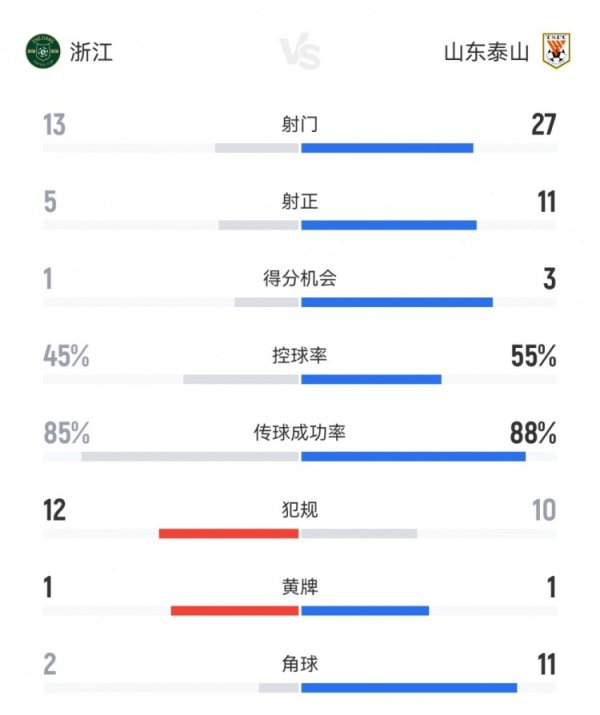Select the 角球 corners label
600x715 pixels.
(300, 663)
